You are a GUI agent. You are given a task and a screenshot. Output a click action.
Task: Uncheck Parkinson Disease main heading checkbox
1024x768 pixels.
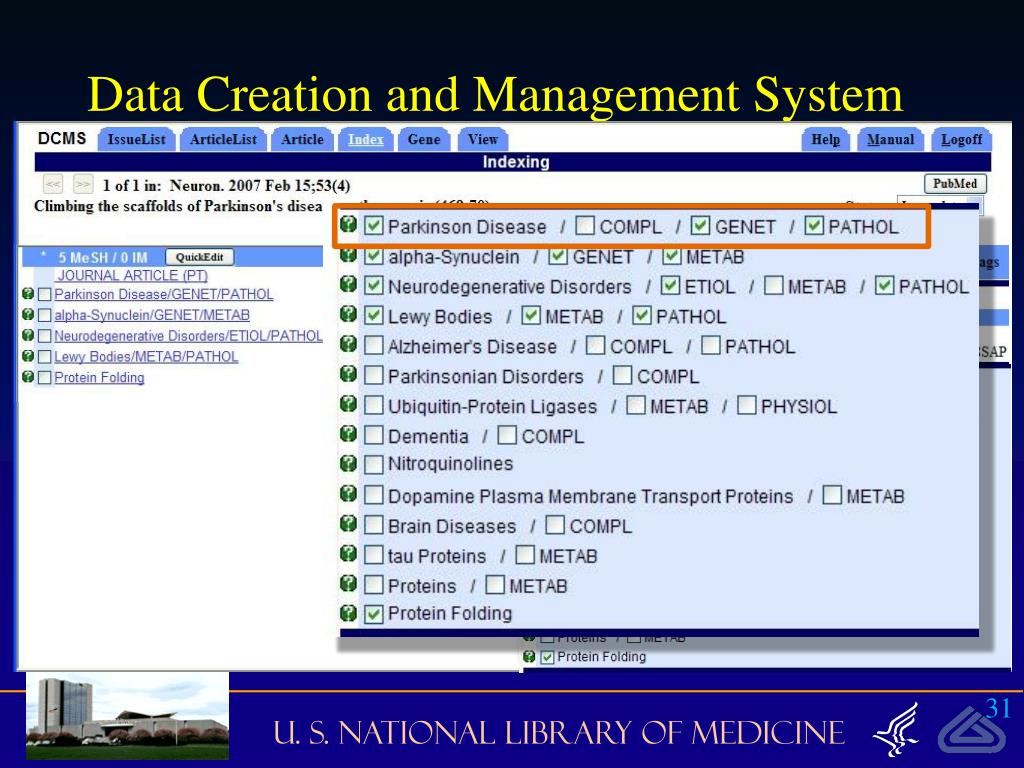[x=373, y=226]
